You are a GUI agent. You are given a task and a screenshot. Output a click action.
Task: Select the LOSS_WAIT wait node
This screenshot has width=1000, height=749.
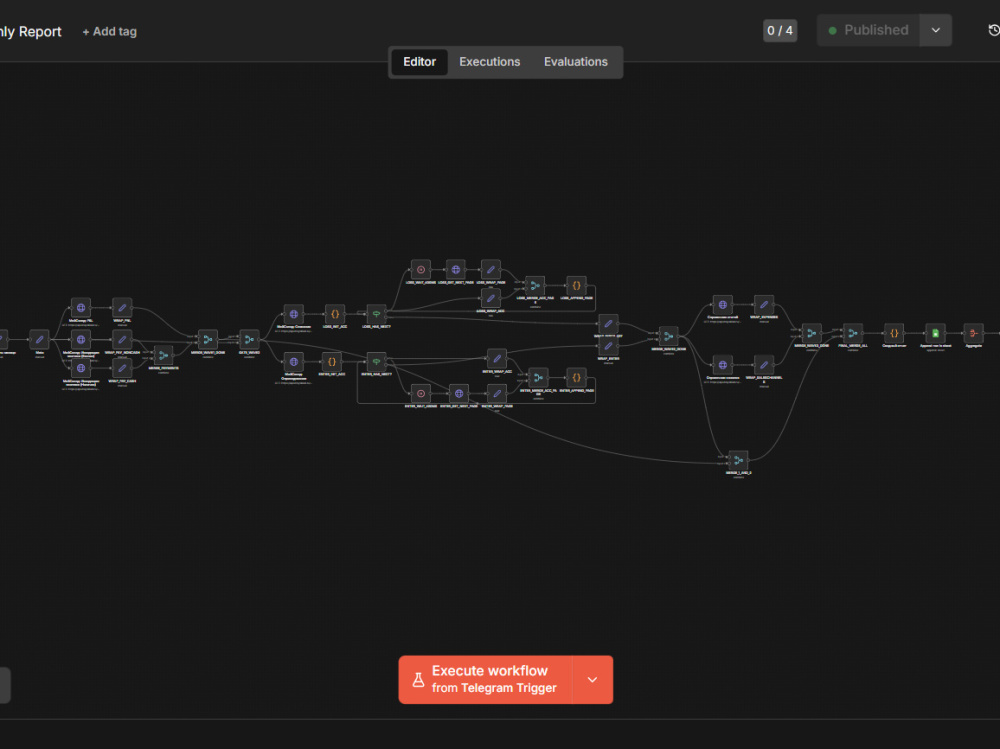pyautogui.click(x=421, y=269)
